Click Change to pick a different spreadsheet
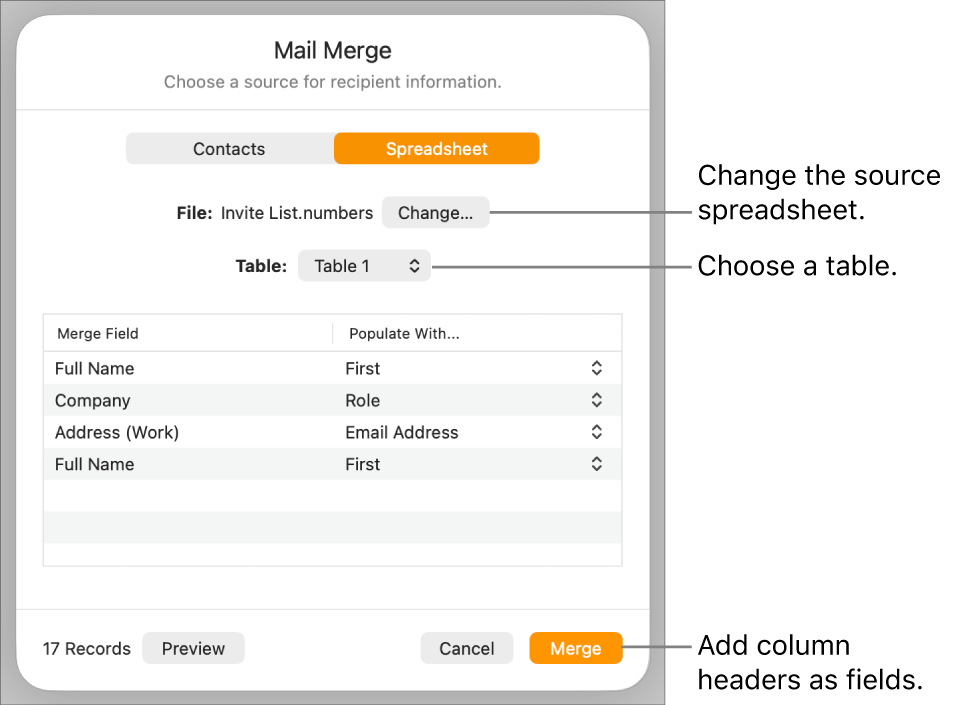The image size is (958, 705). (x=435, y=212)
